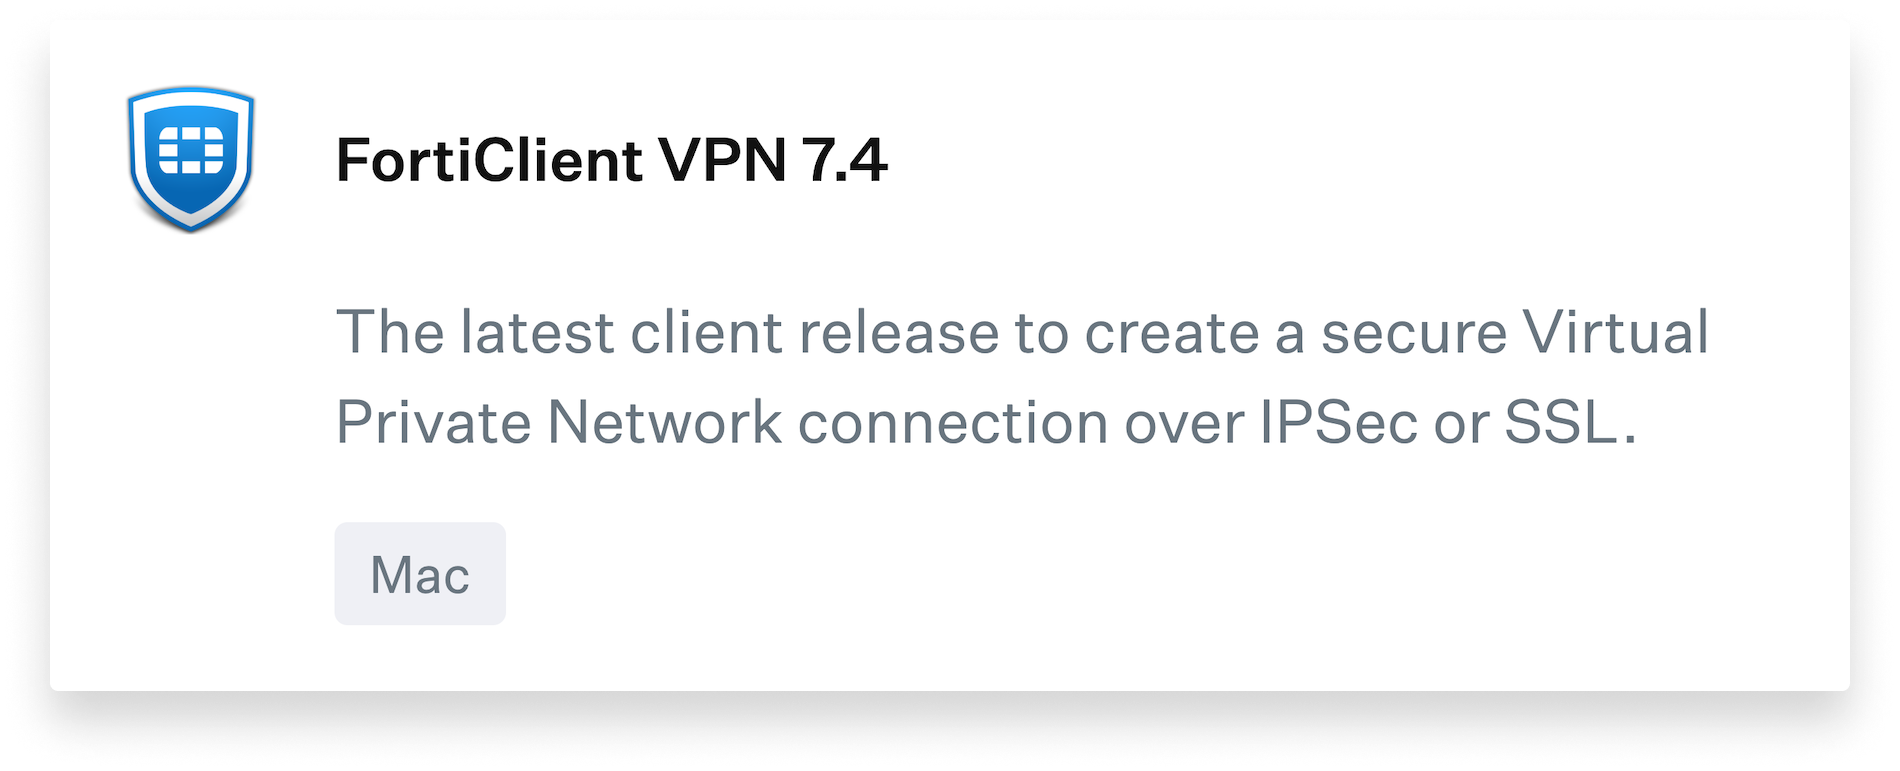Click the word VPN in the card heading
Image resolution: width=1900 pixels, height=771 pixels.
(x=722, y=160)
